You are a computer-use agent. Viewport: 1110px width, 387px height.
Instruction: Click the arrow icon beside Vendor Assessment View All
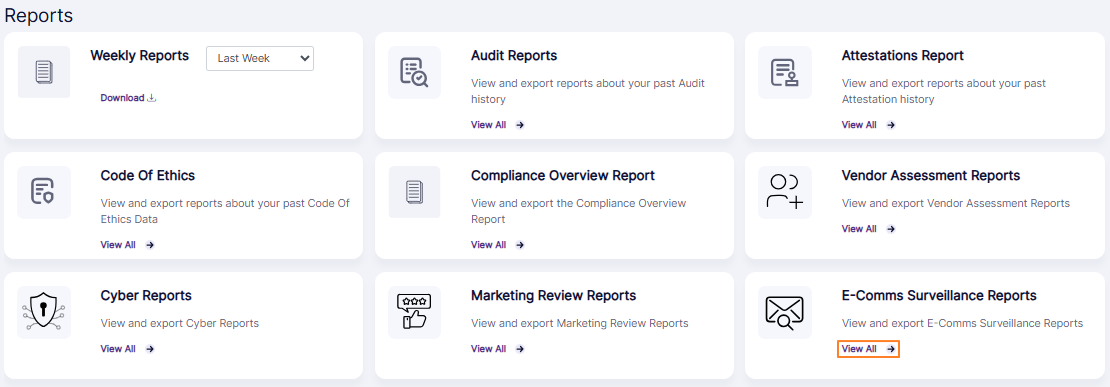(891, 229)
